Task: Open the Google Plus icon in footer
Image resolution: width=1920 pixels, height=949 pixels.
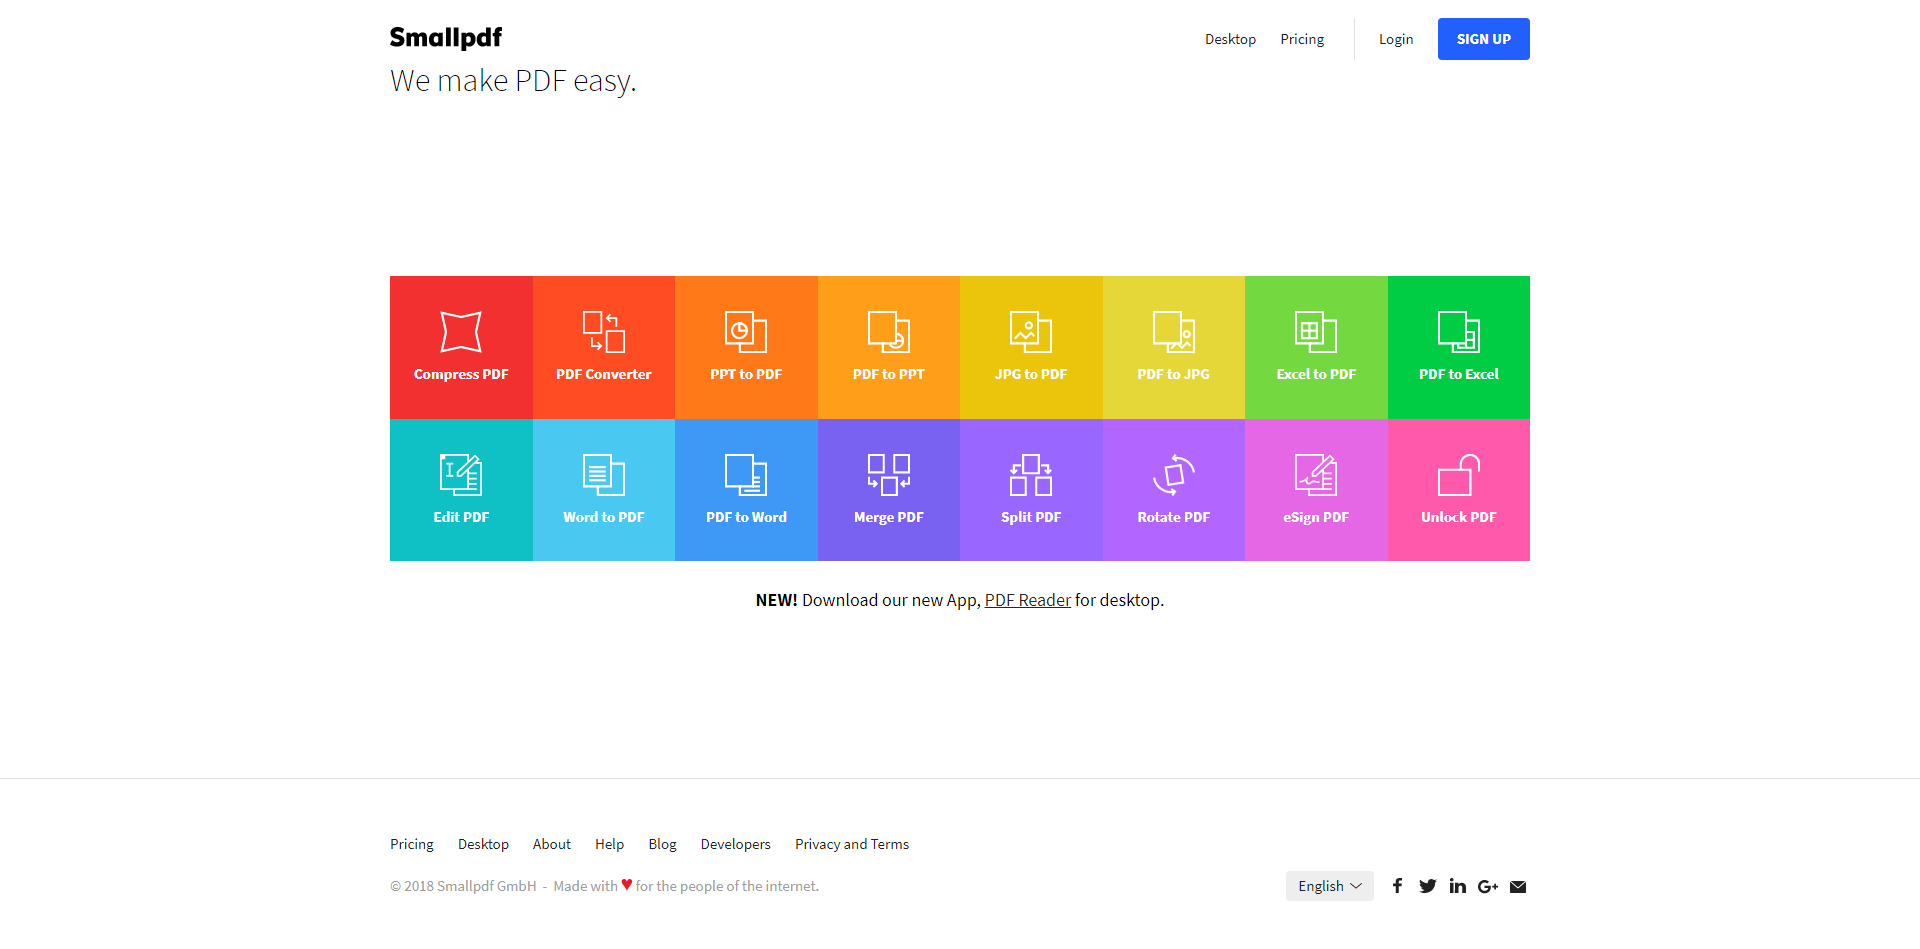Action: 1488,886
